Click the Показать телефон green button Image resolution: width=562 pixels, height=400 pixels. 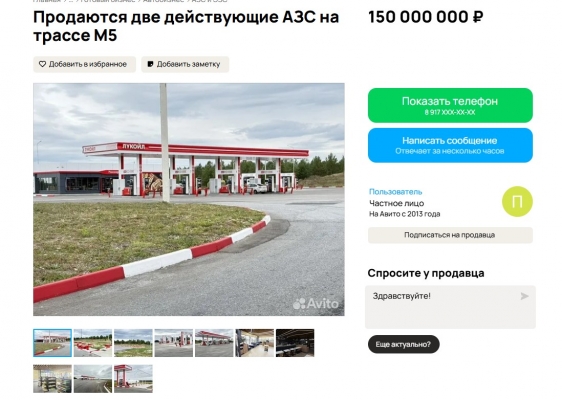(450, 105)
